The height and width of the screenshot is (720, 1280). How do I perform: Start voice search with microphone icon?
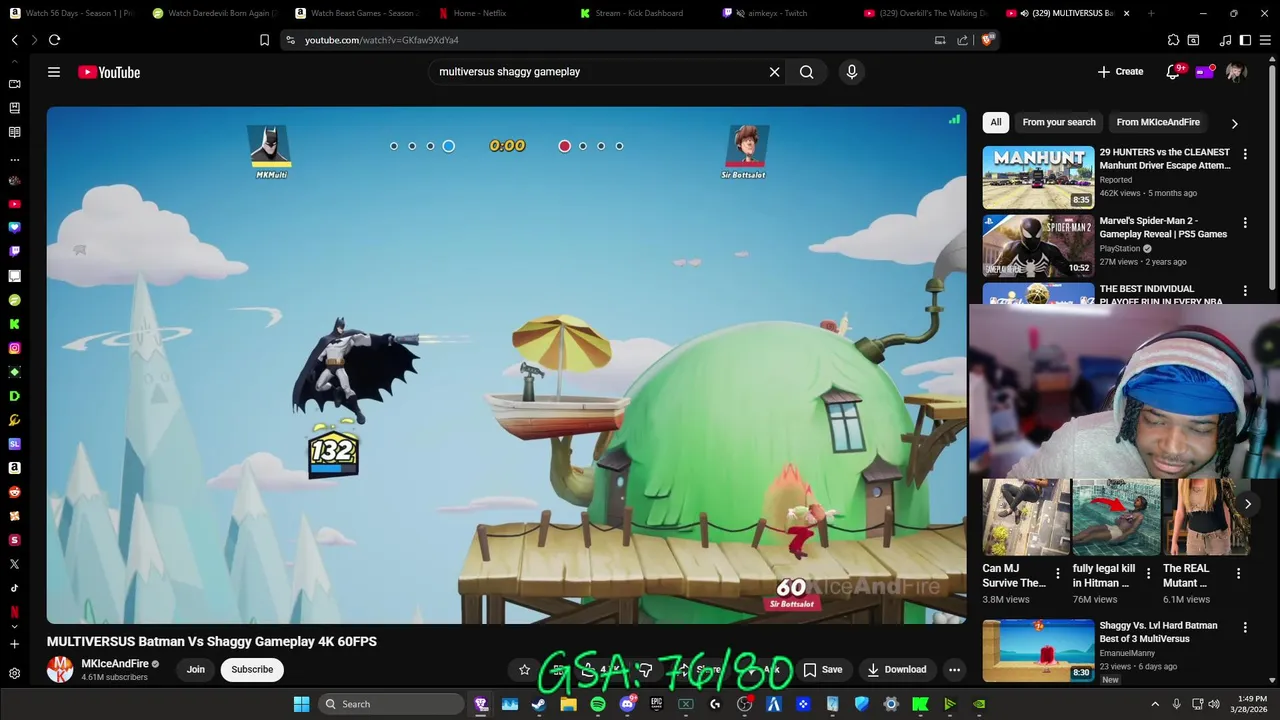click(852, 72)
